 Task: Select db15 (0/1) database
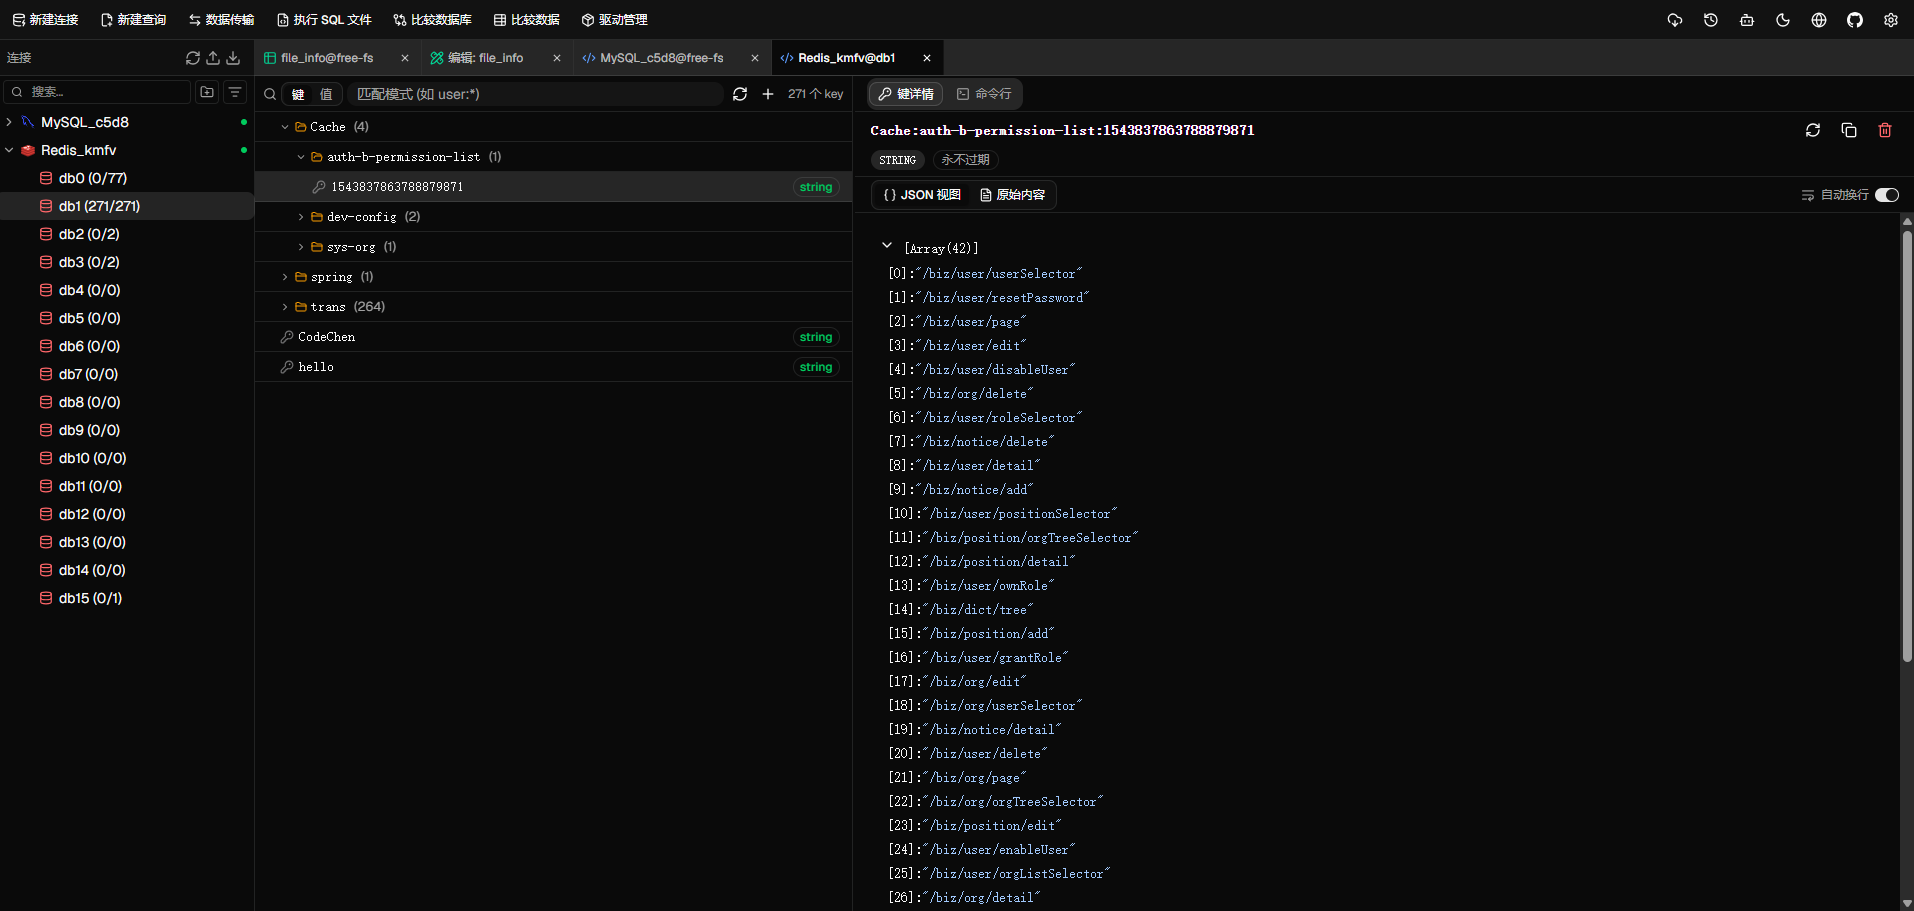tap(127, 598)
